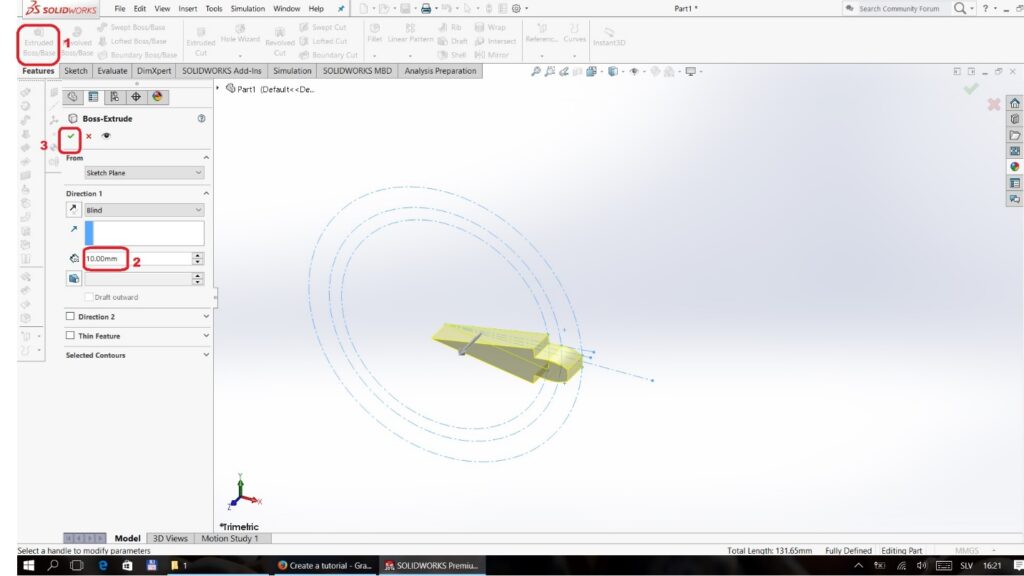
Task: Cancel Boss-Extrude with the red X
Action: [88, 136]
